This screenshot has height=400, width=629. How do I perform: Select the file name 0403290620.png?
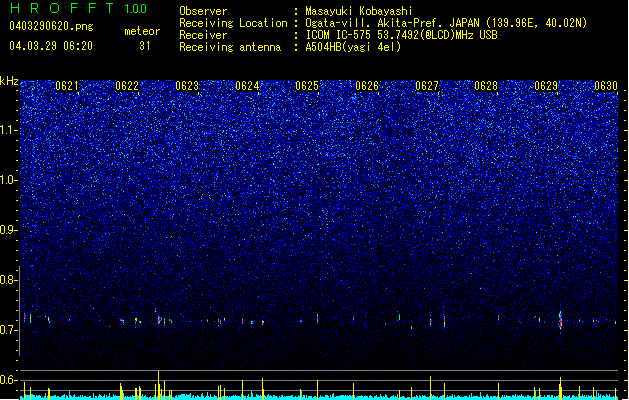[51, 26]
